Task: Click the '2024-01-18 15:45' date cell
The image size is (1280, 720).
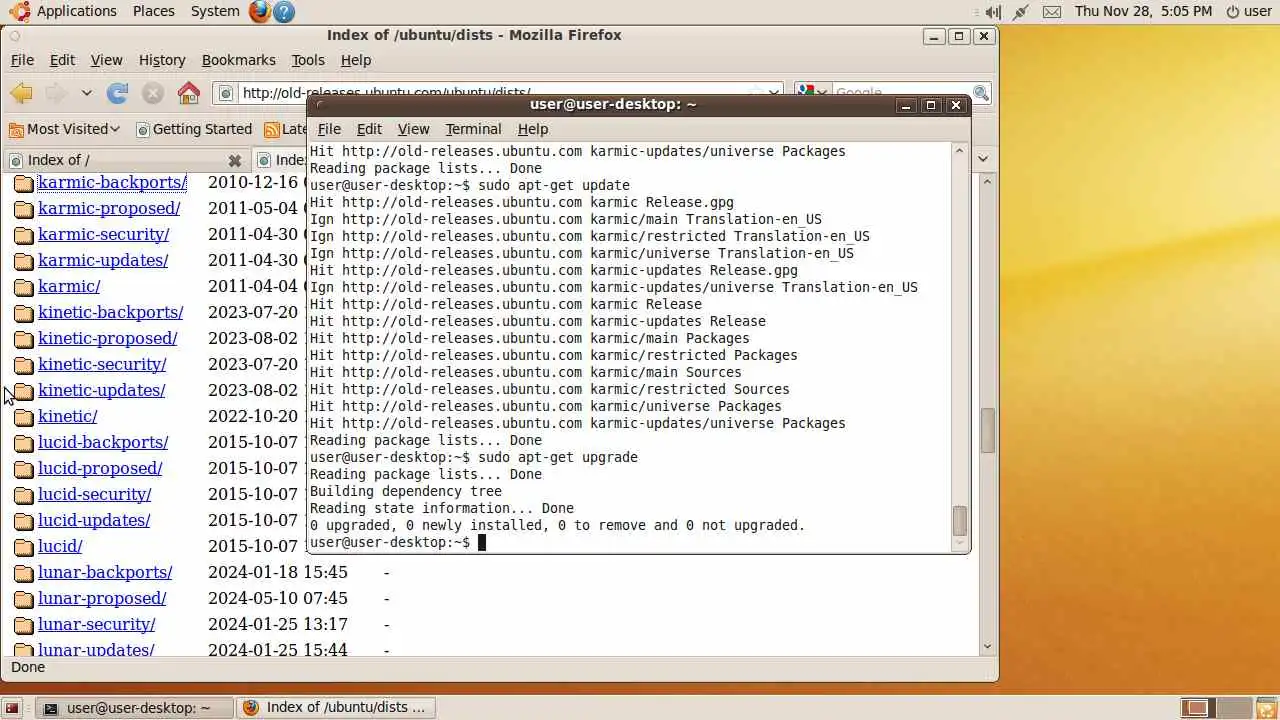Action: (x=278, y=573)
